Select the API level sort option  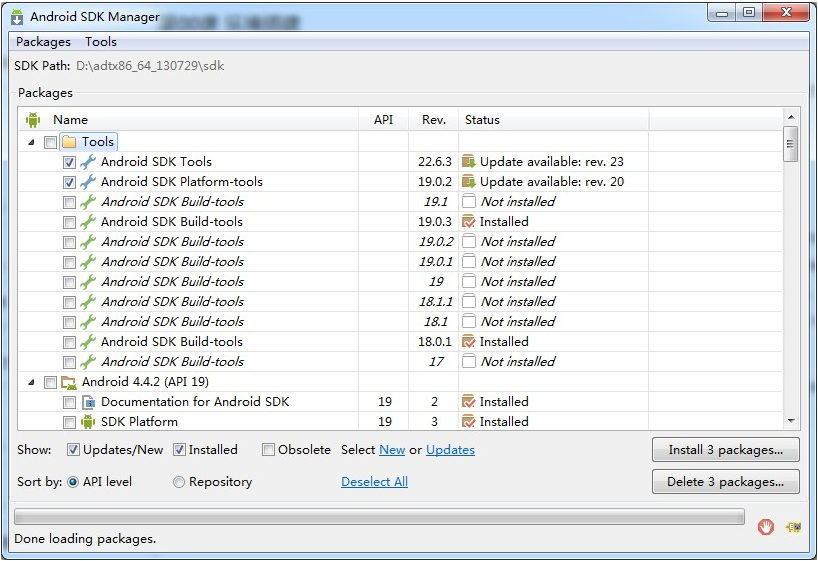pos(73,482)
